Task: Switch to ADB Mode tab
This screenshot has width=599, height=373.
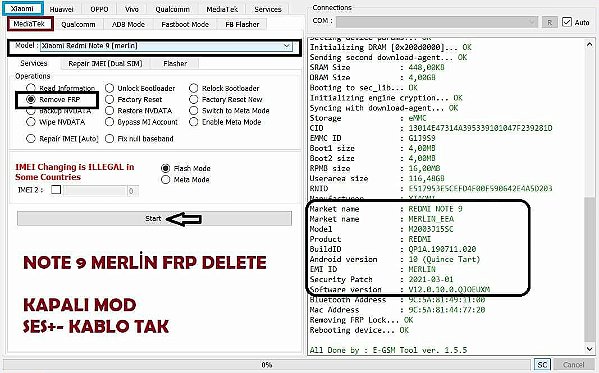Action: [x=128, y=24]
